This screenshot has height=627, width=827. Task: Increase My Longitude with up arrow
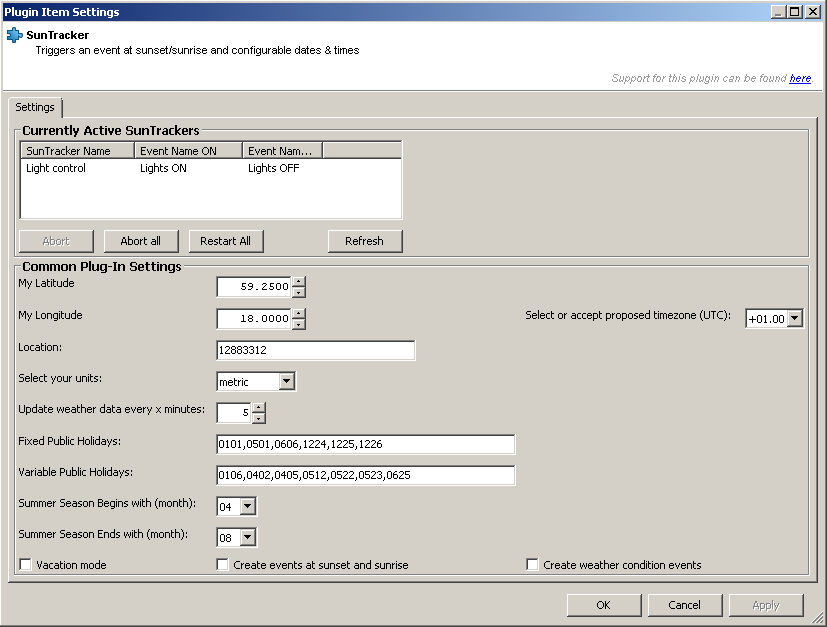(299, 314)
